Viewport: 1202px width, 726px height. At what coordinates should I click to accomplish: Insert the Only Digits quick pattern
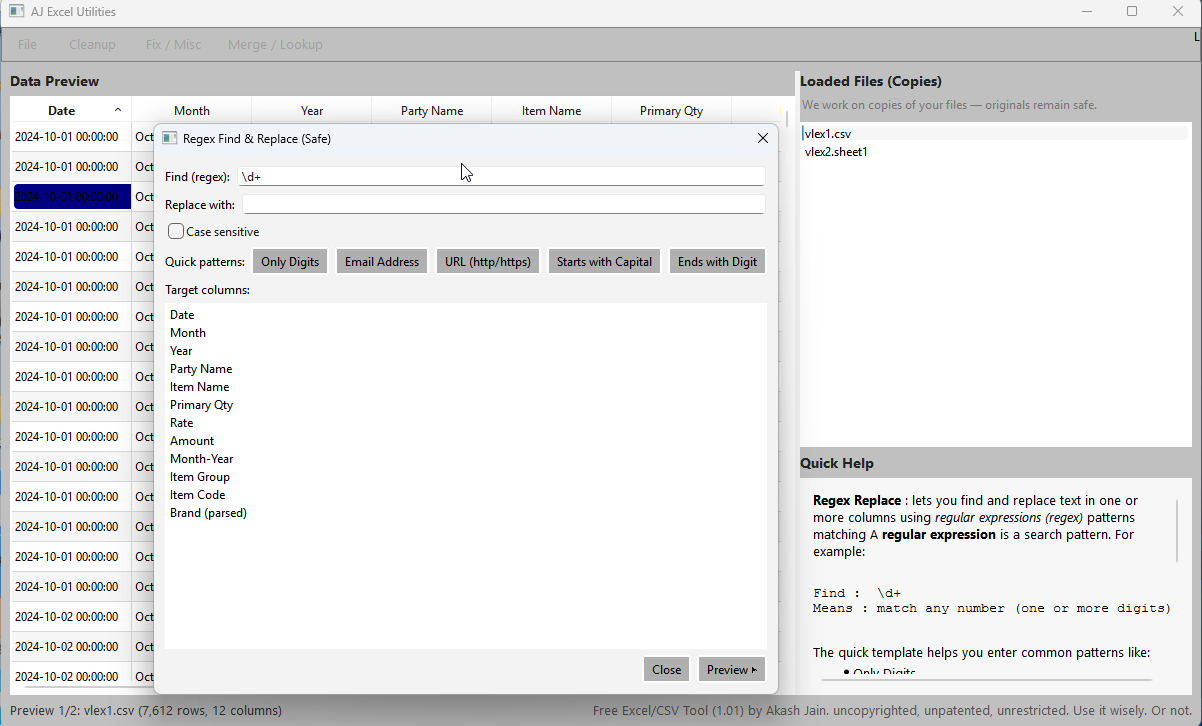290,261
